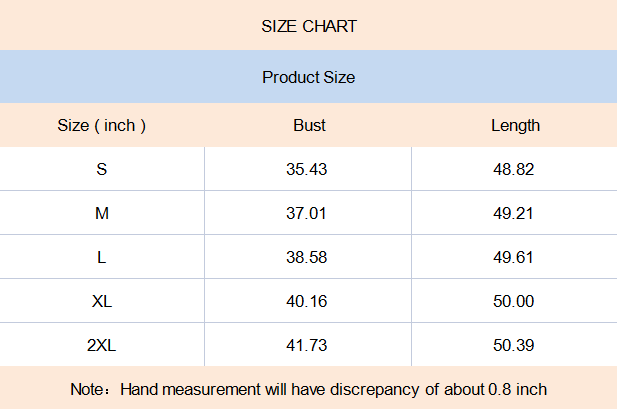
Task: Click the 37.01 bust value
Action: coord(307,213)
